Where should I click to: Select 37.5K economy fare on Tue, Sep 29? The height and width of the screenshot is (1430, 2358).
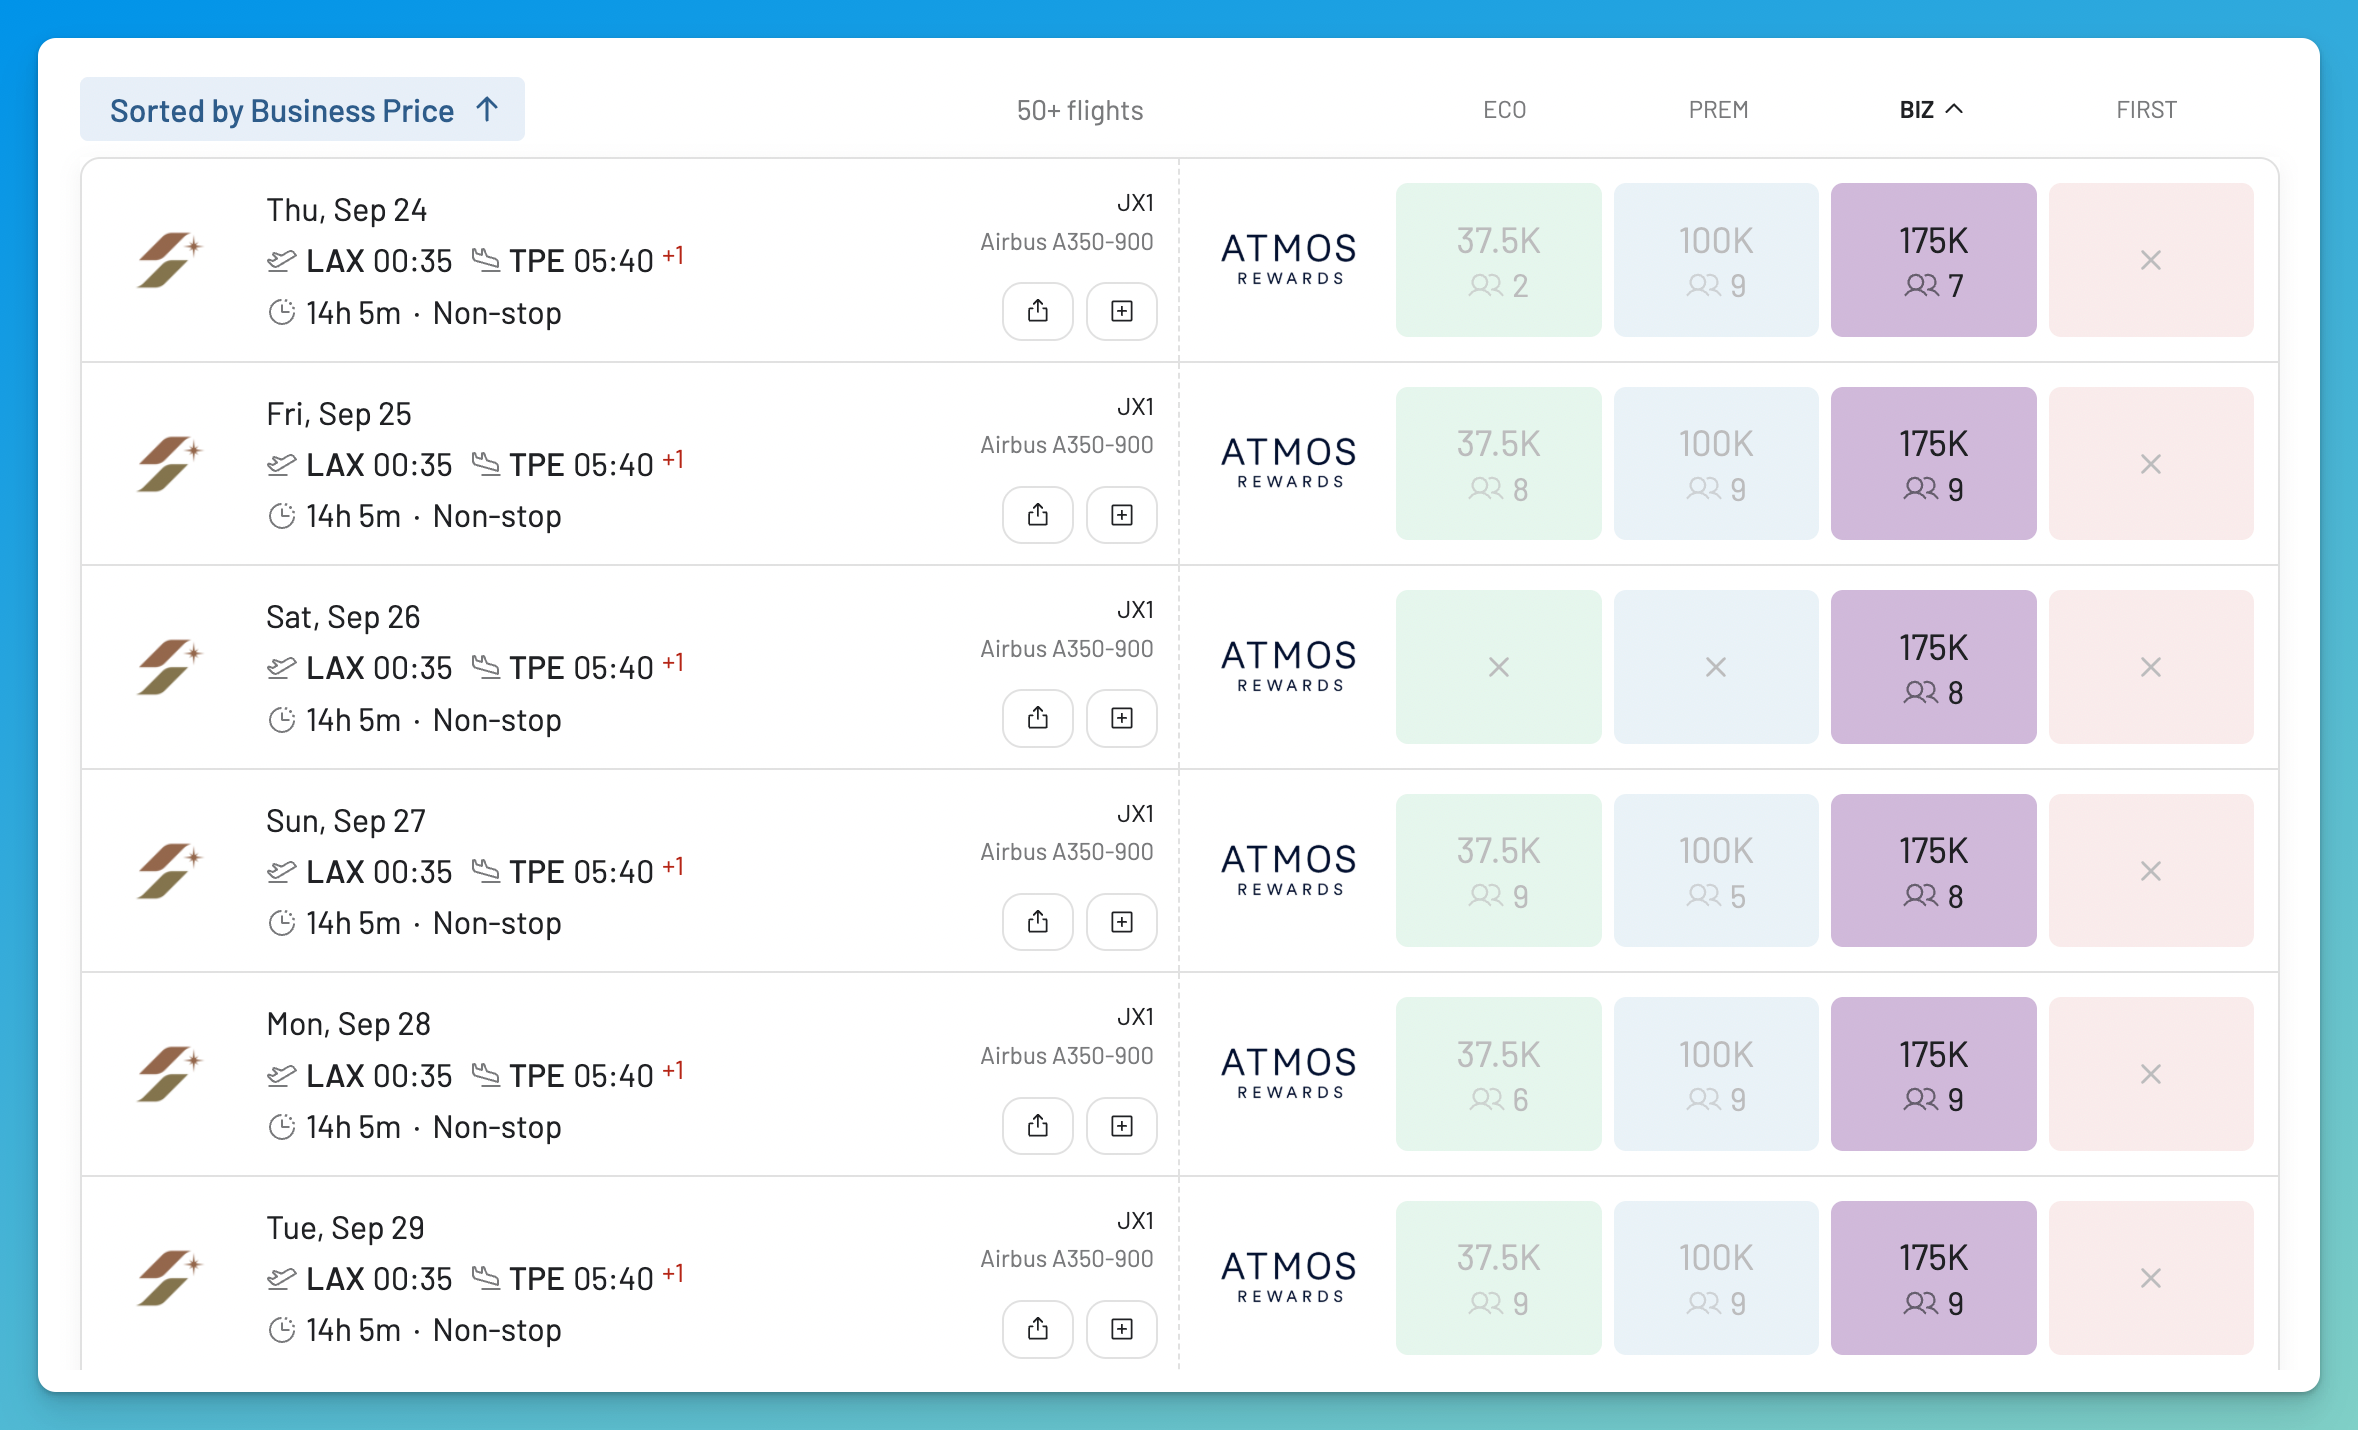[x=1498, y=1278]
